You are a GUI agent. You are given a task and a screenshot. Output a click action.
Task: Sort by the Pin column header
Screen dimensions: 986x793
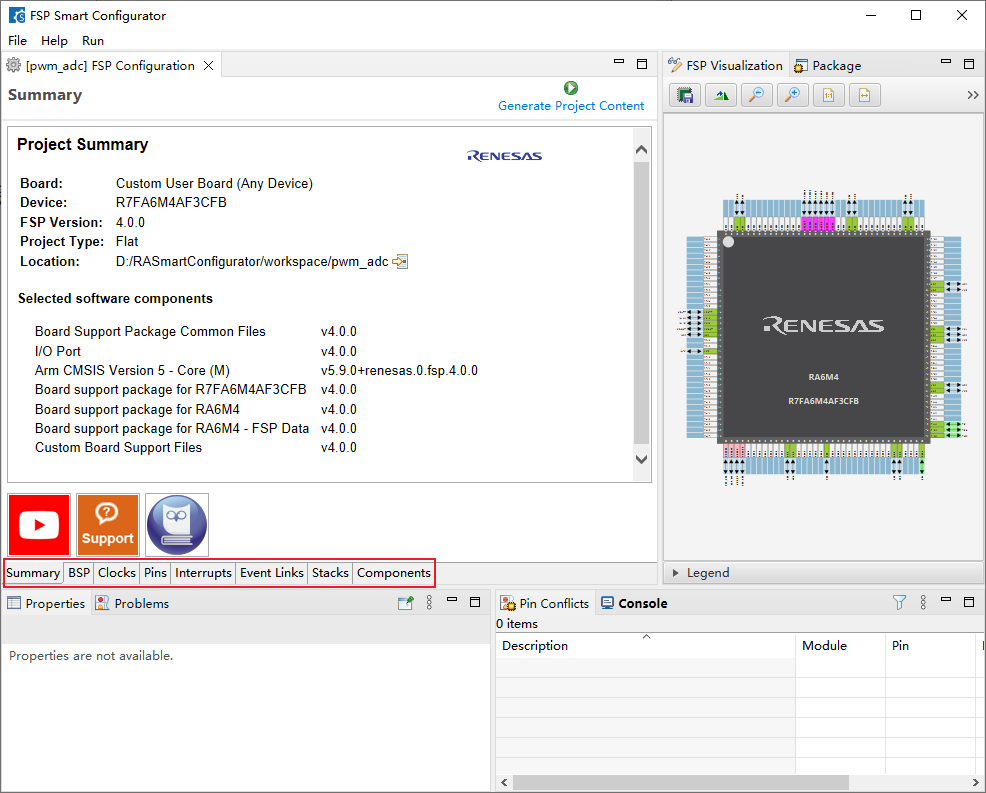930,645
